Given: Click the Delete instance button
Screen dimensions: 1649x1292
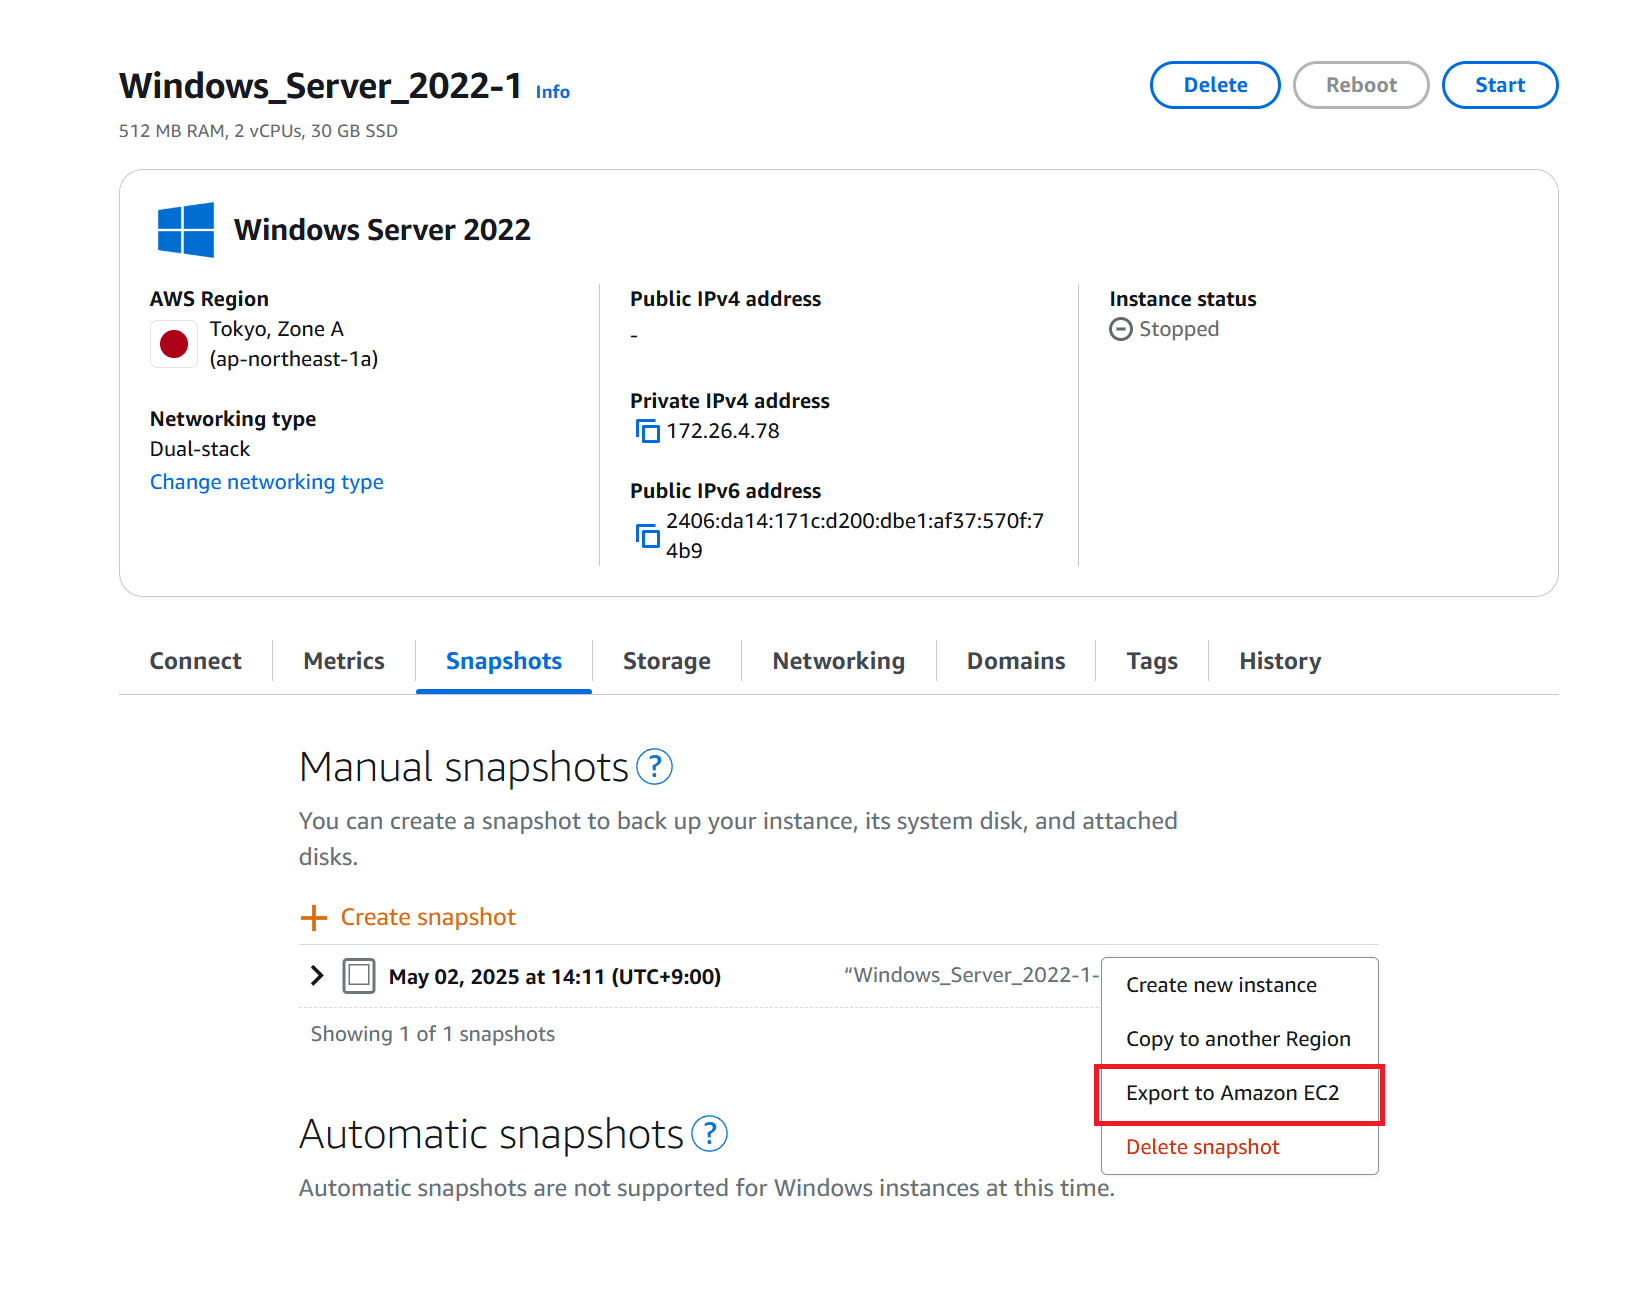Looking at the screenshot, I should [x=1215, y=85].
